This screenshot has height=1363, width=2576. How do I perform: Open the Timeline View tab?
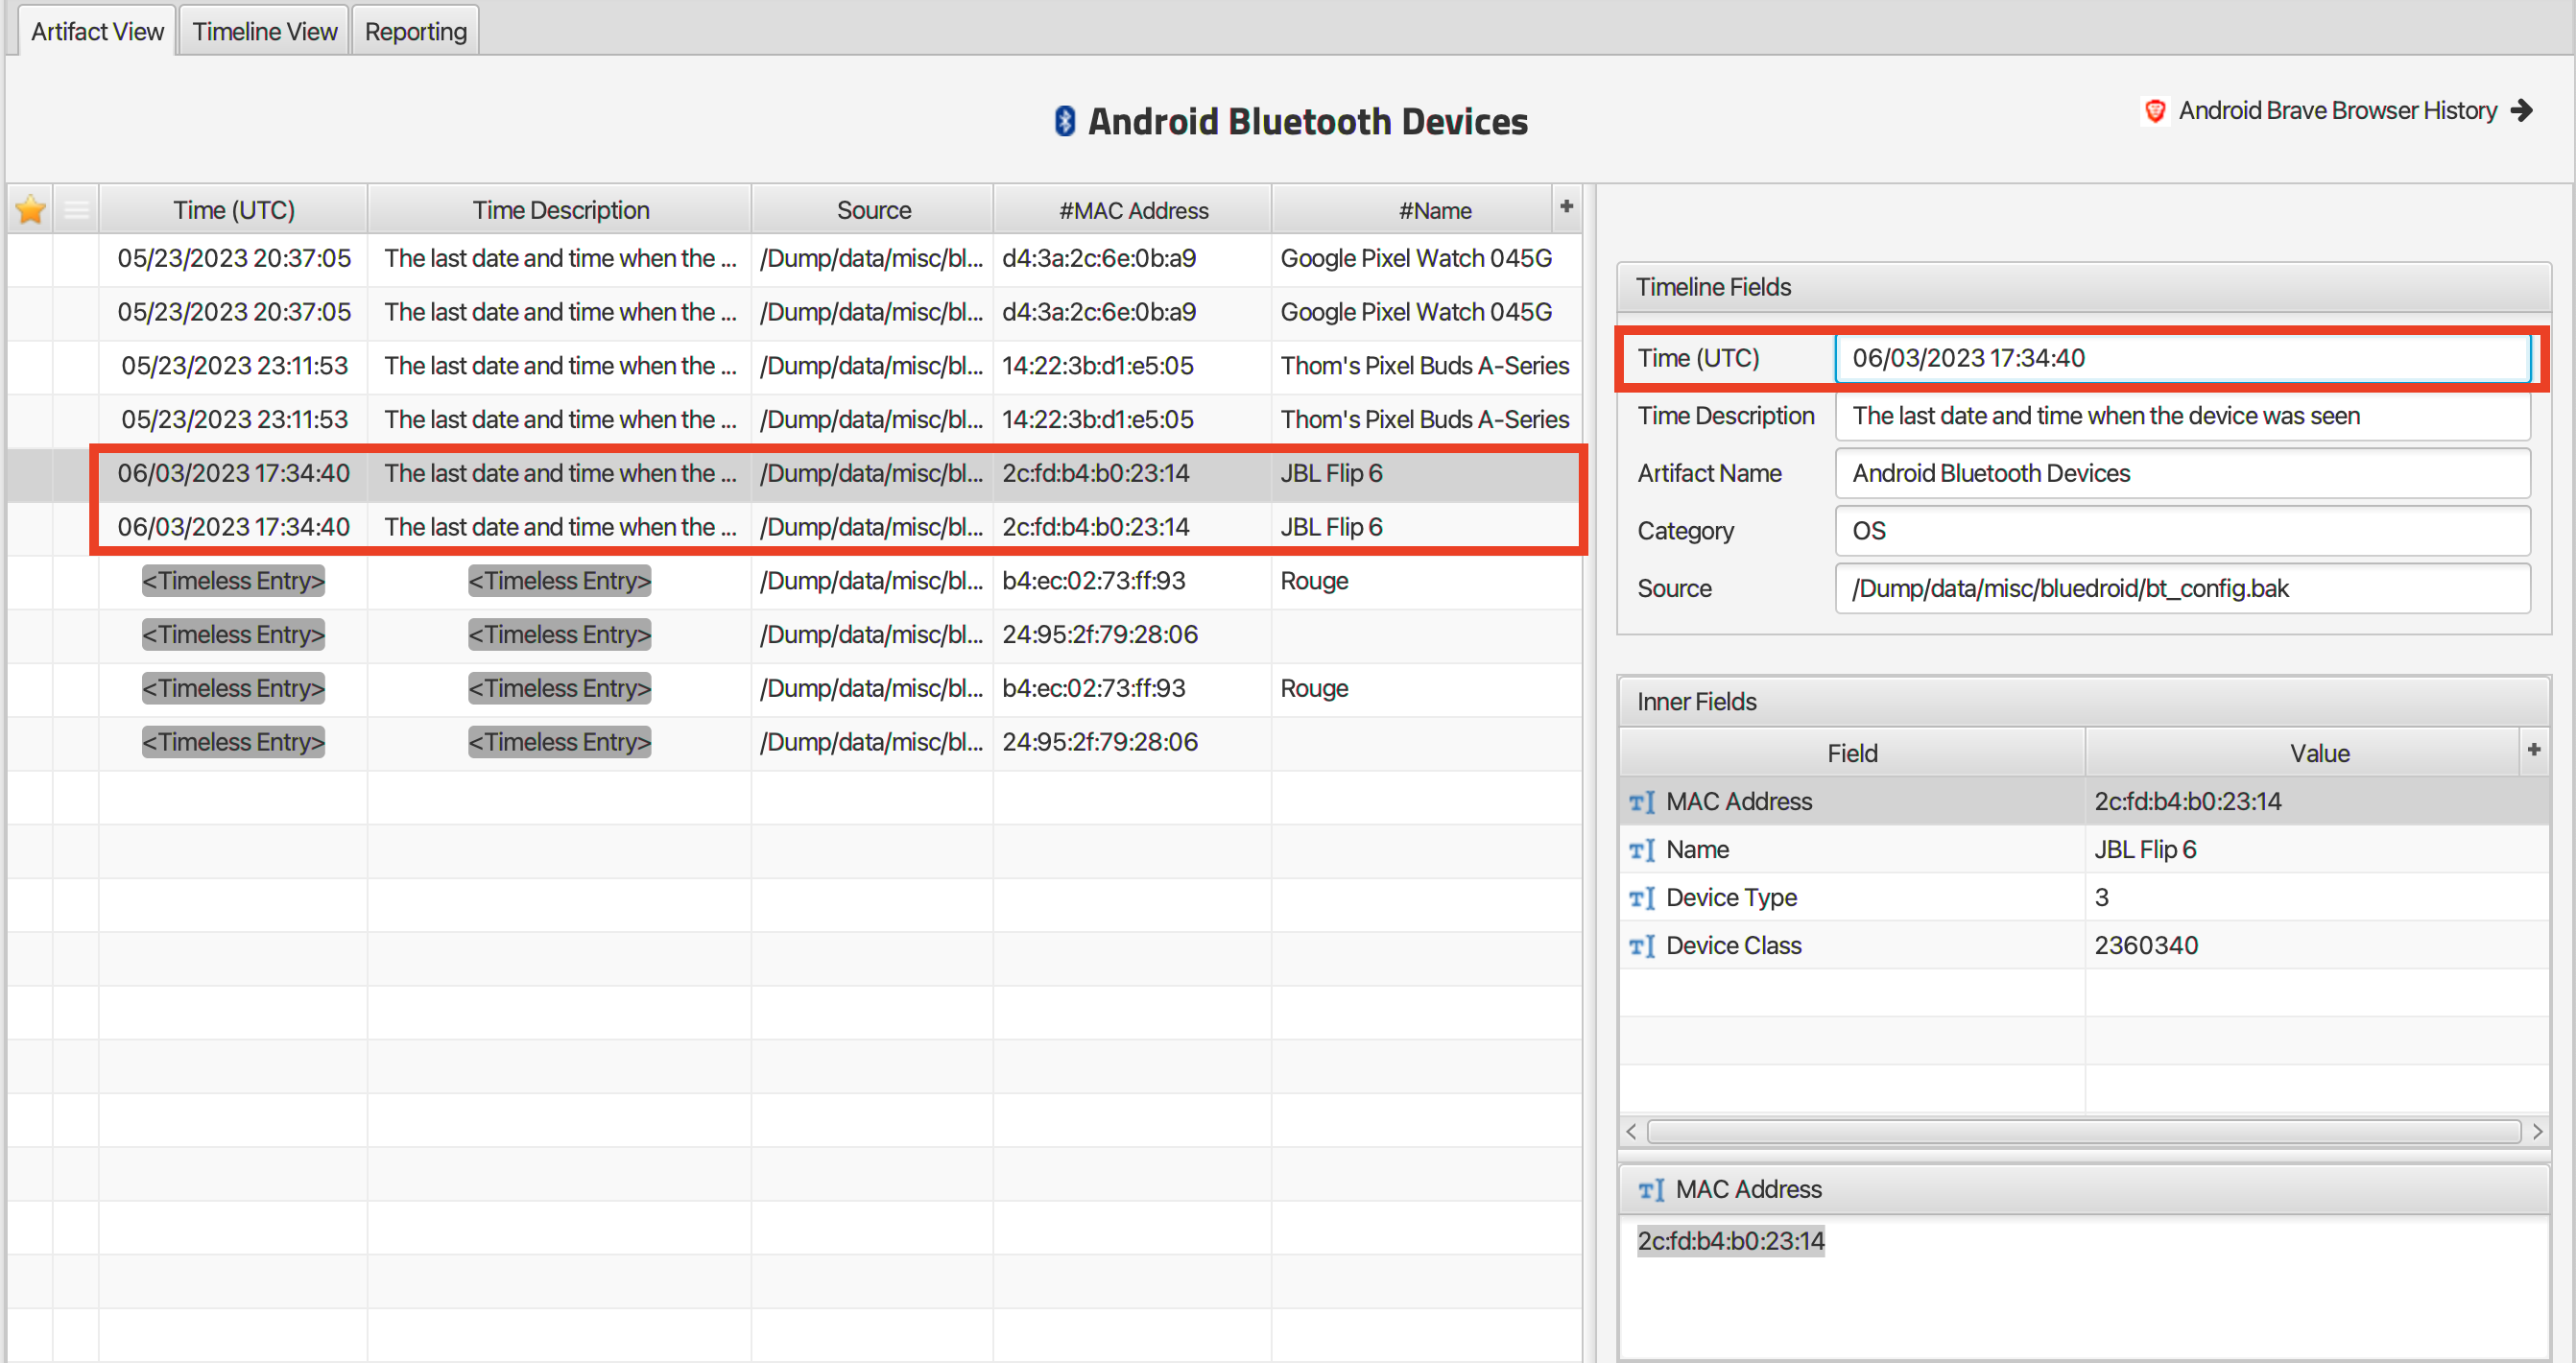264,31
